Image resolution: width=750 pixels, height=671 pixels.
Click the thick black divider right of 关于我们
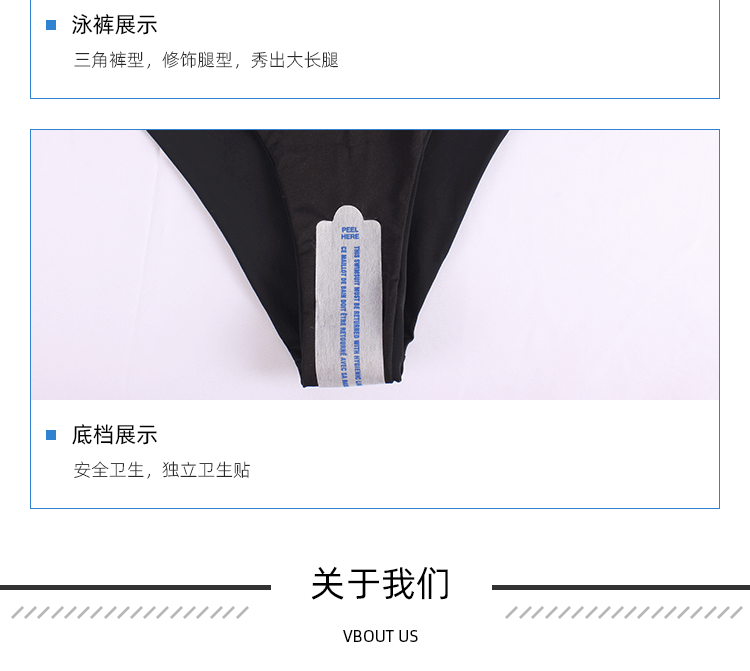(621, 587)
